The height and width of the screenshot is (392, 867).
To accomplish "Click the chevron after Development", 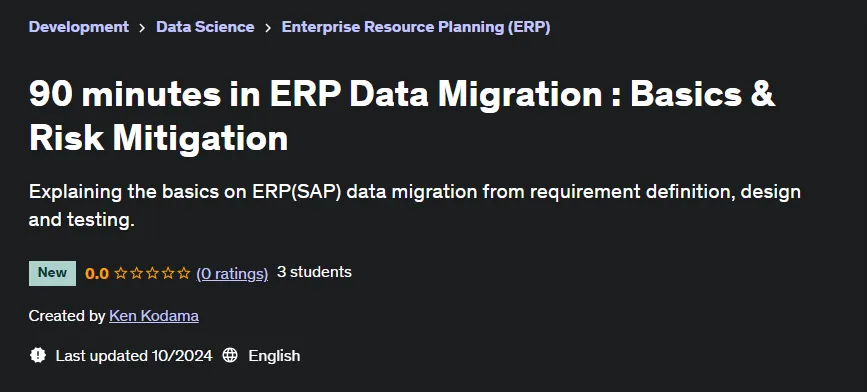I will point(142,28).
